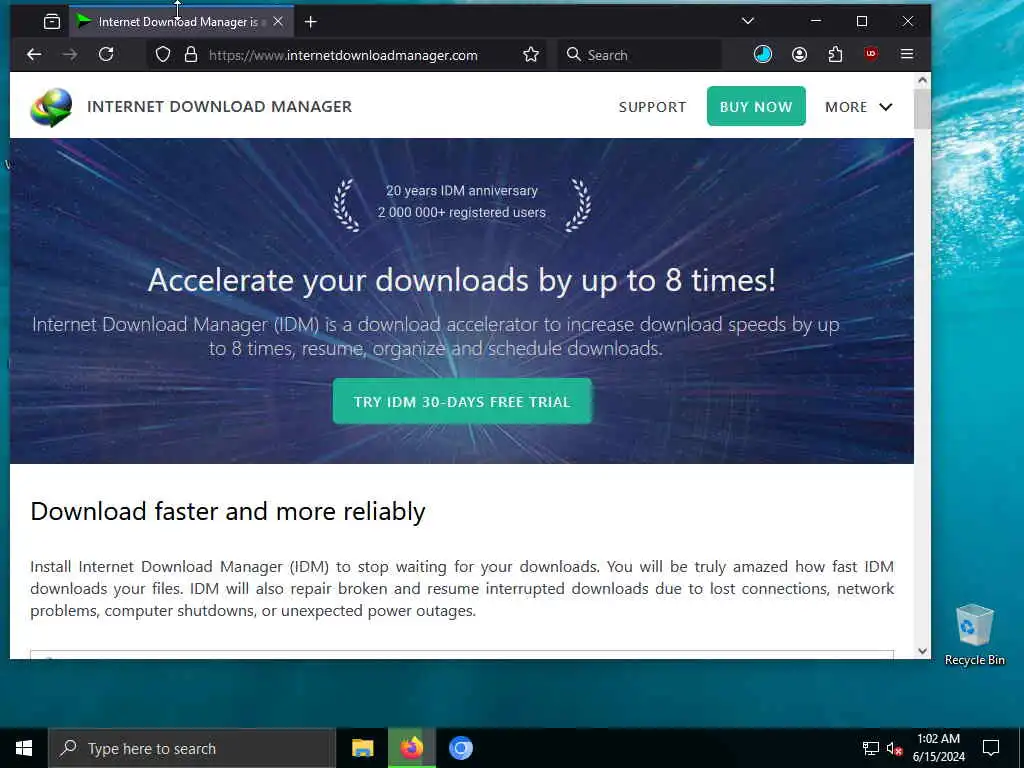
Task: Open Firefox hamburger application menu
Action: pos(906,54)
